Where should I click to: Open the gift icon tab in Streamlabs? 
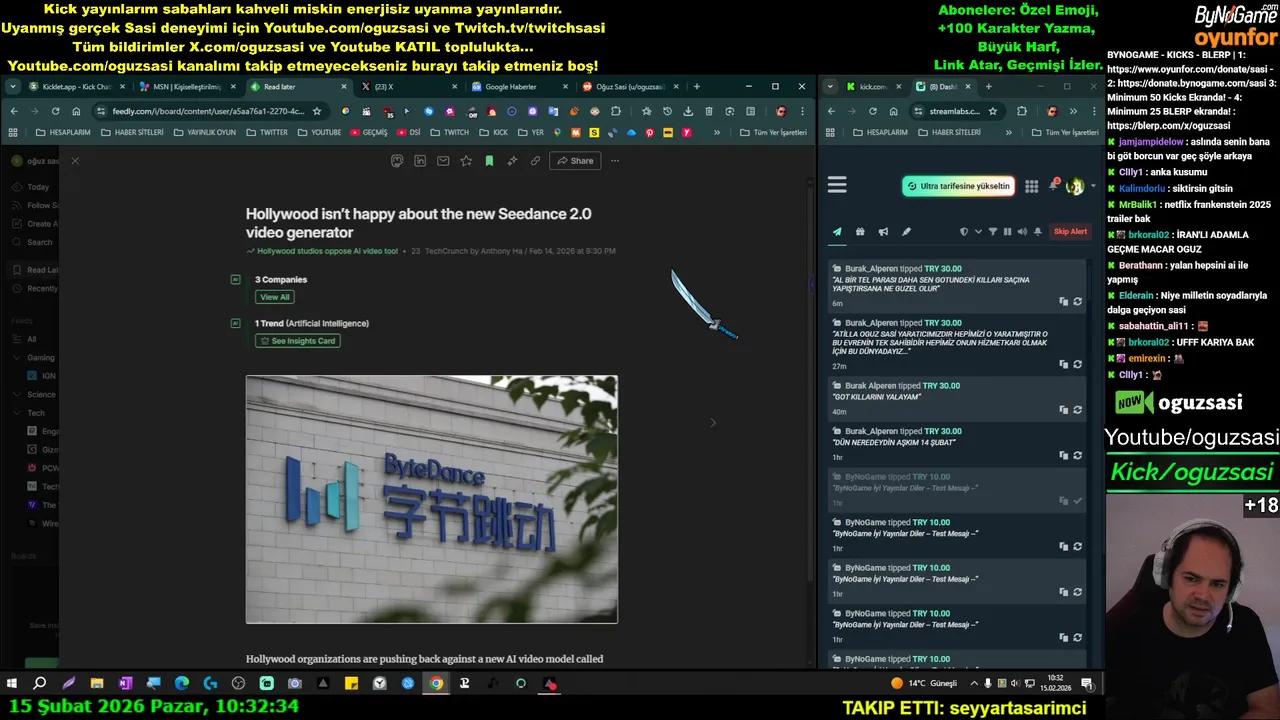pos(860,232)
